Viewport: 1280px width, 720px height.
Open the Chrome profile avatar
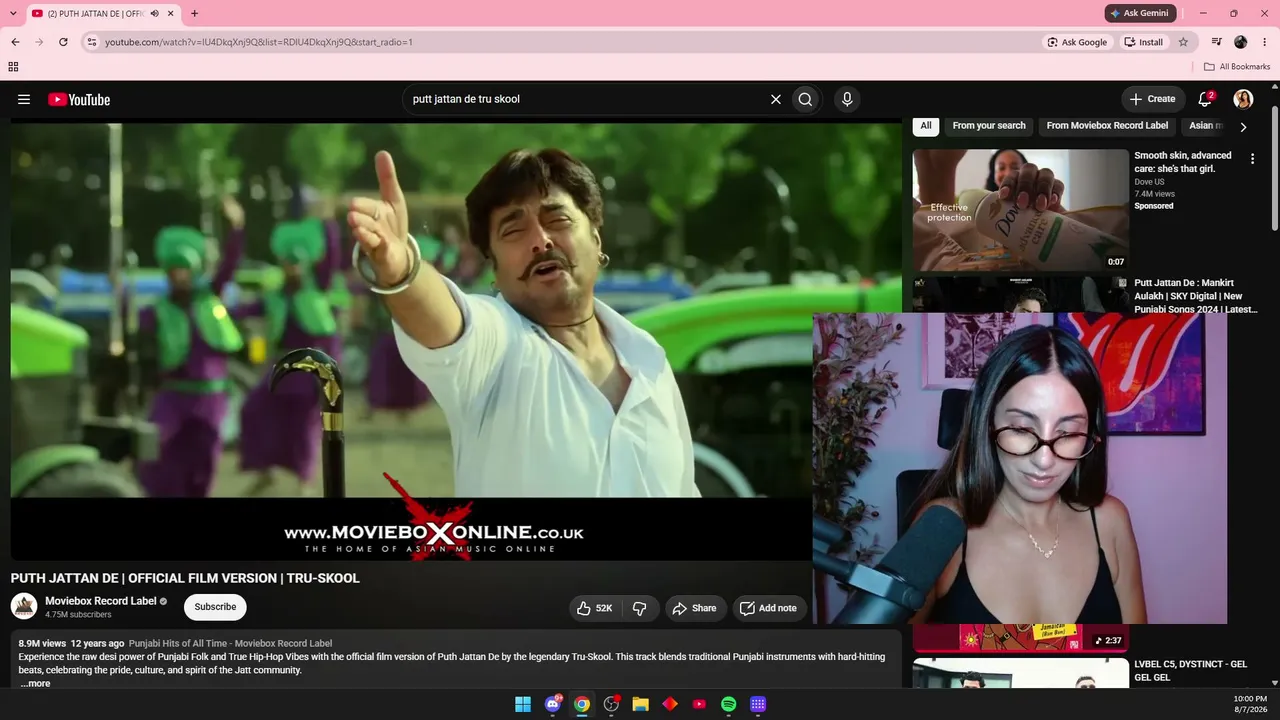[1241, 42]
